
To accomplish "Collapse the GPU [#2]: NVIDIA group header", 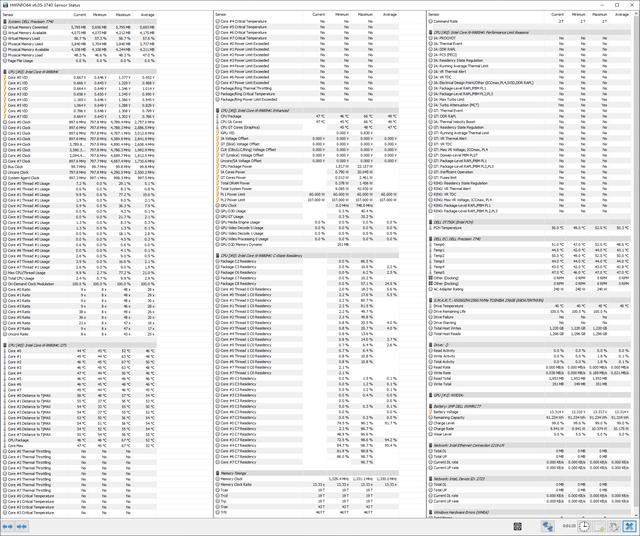I will [529, 395].
